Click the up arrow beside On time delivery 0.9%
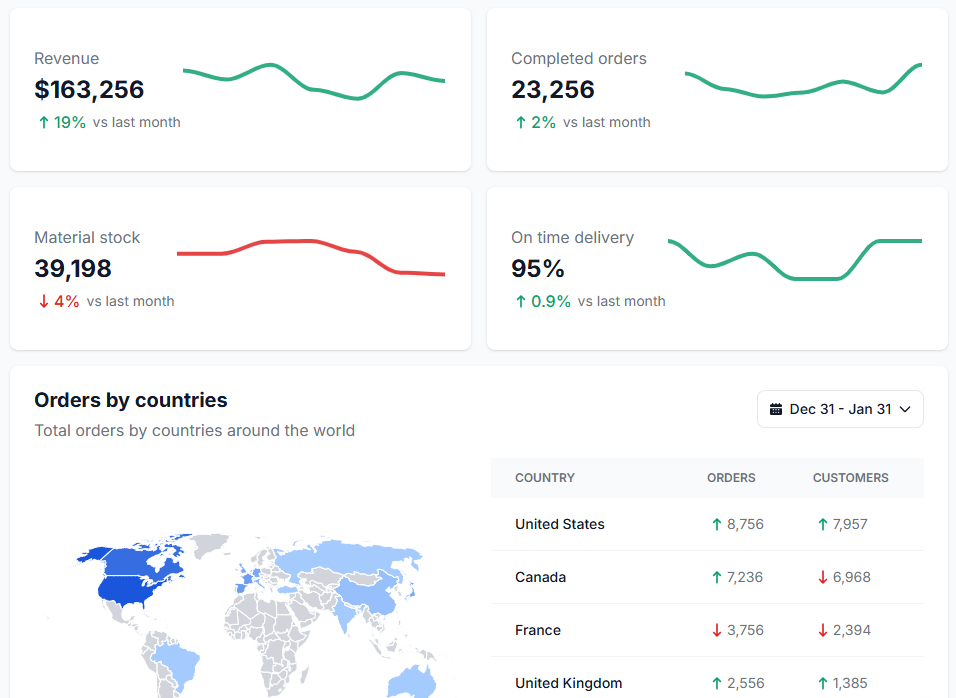The height and width of the screenshot is (698, 956). click(520, 301)
